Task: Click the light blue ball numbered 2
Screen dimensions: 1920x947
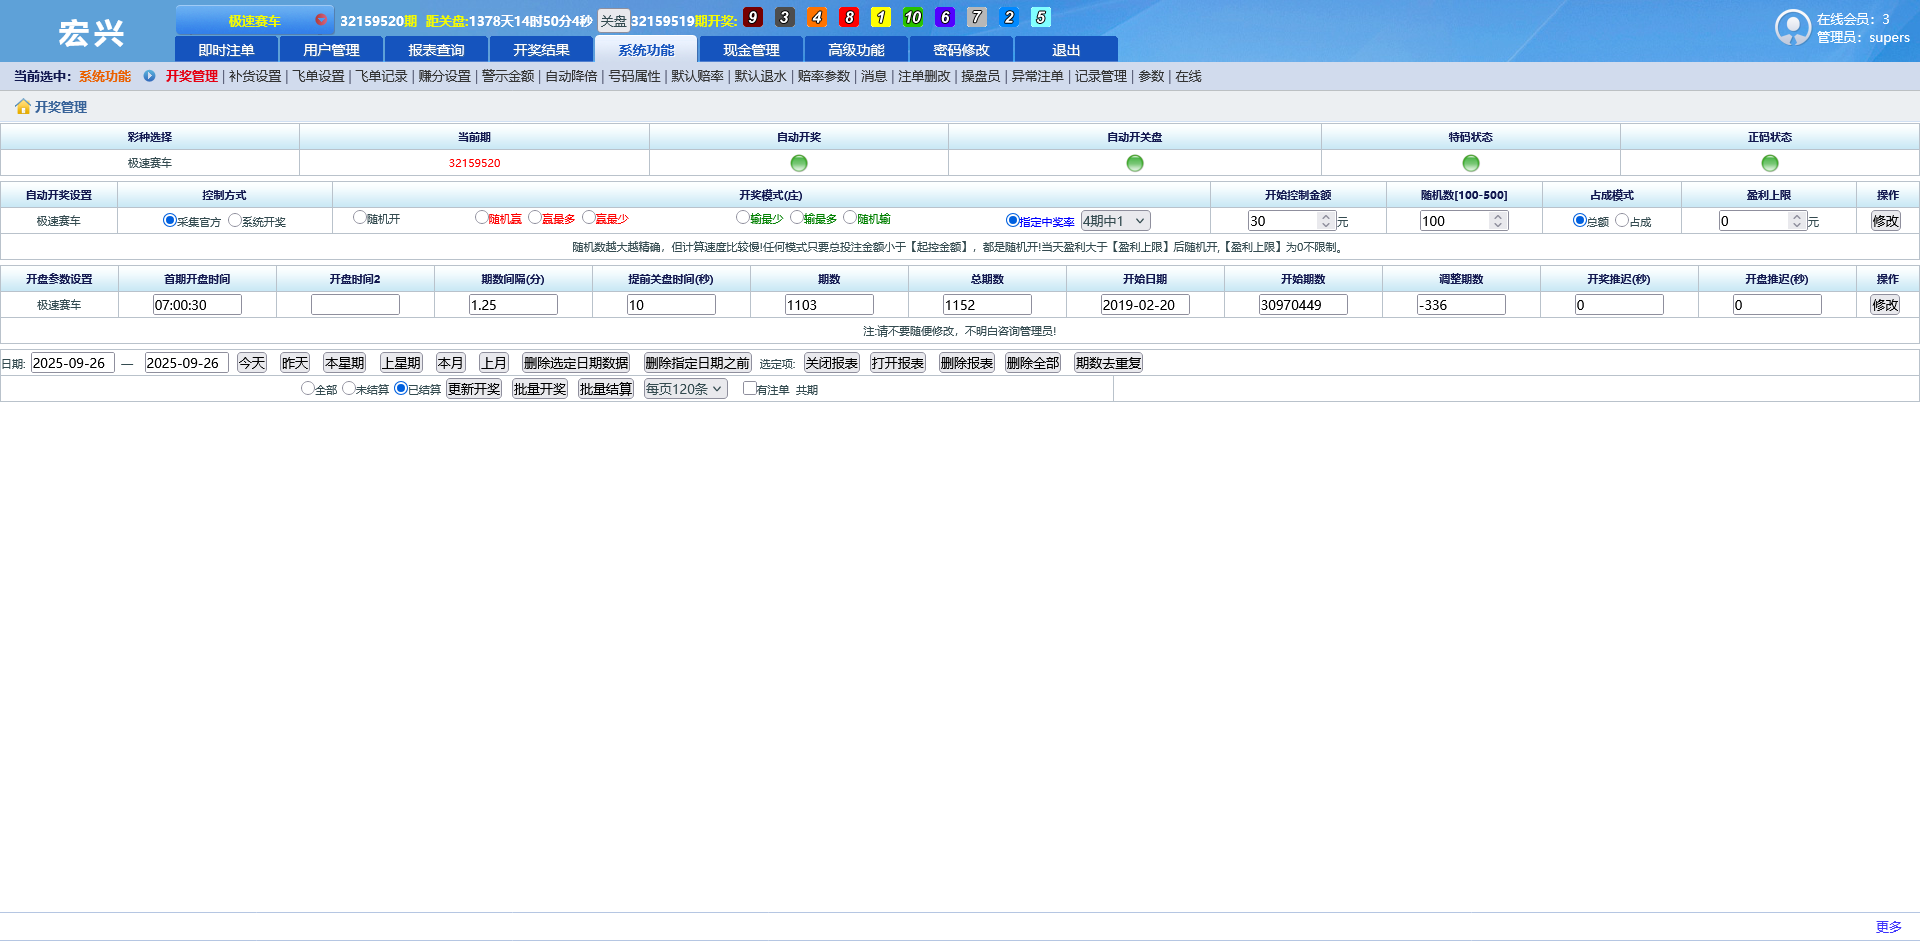Action: coord(1009,17)
